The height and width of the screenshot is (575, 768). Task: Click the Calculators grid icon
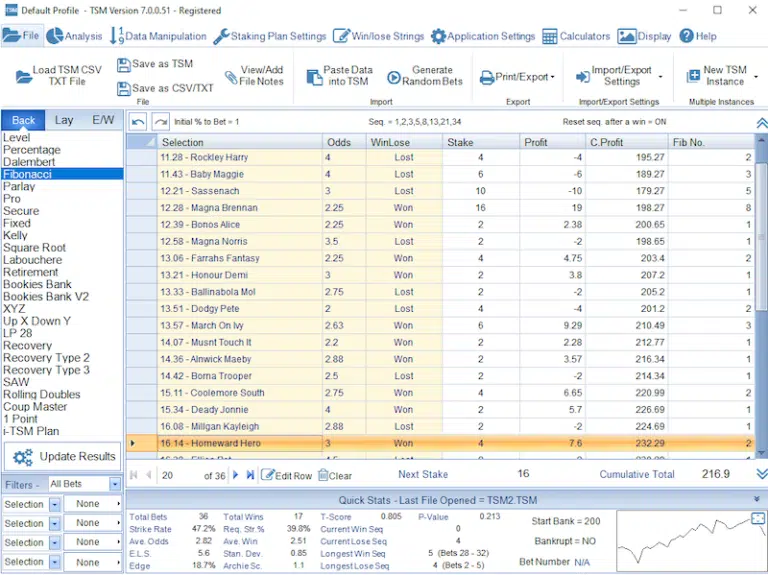coord(550,36)
